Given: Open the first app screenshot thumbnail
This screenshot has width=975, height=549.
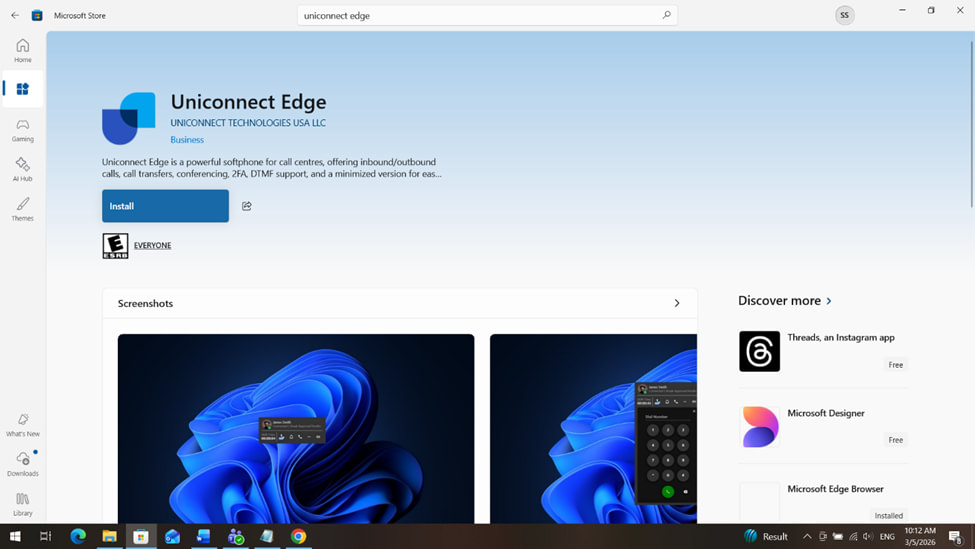Looking at the screenshot, I should tap(296, 428).
